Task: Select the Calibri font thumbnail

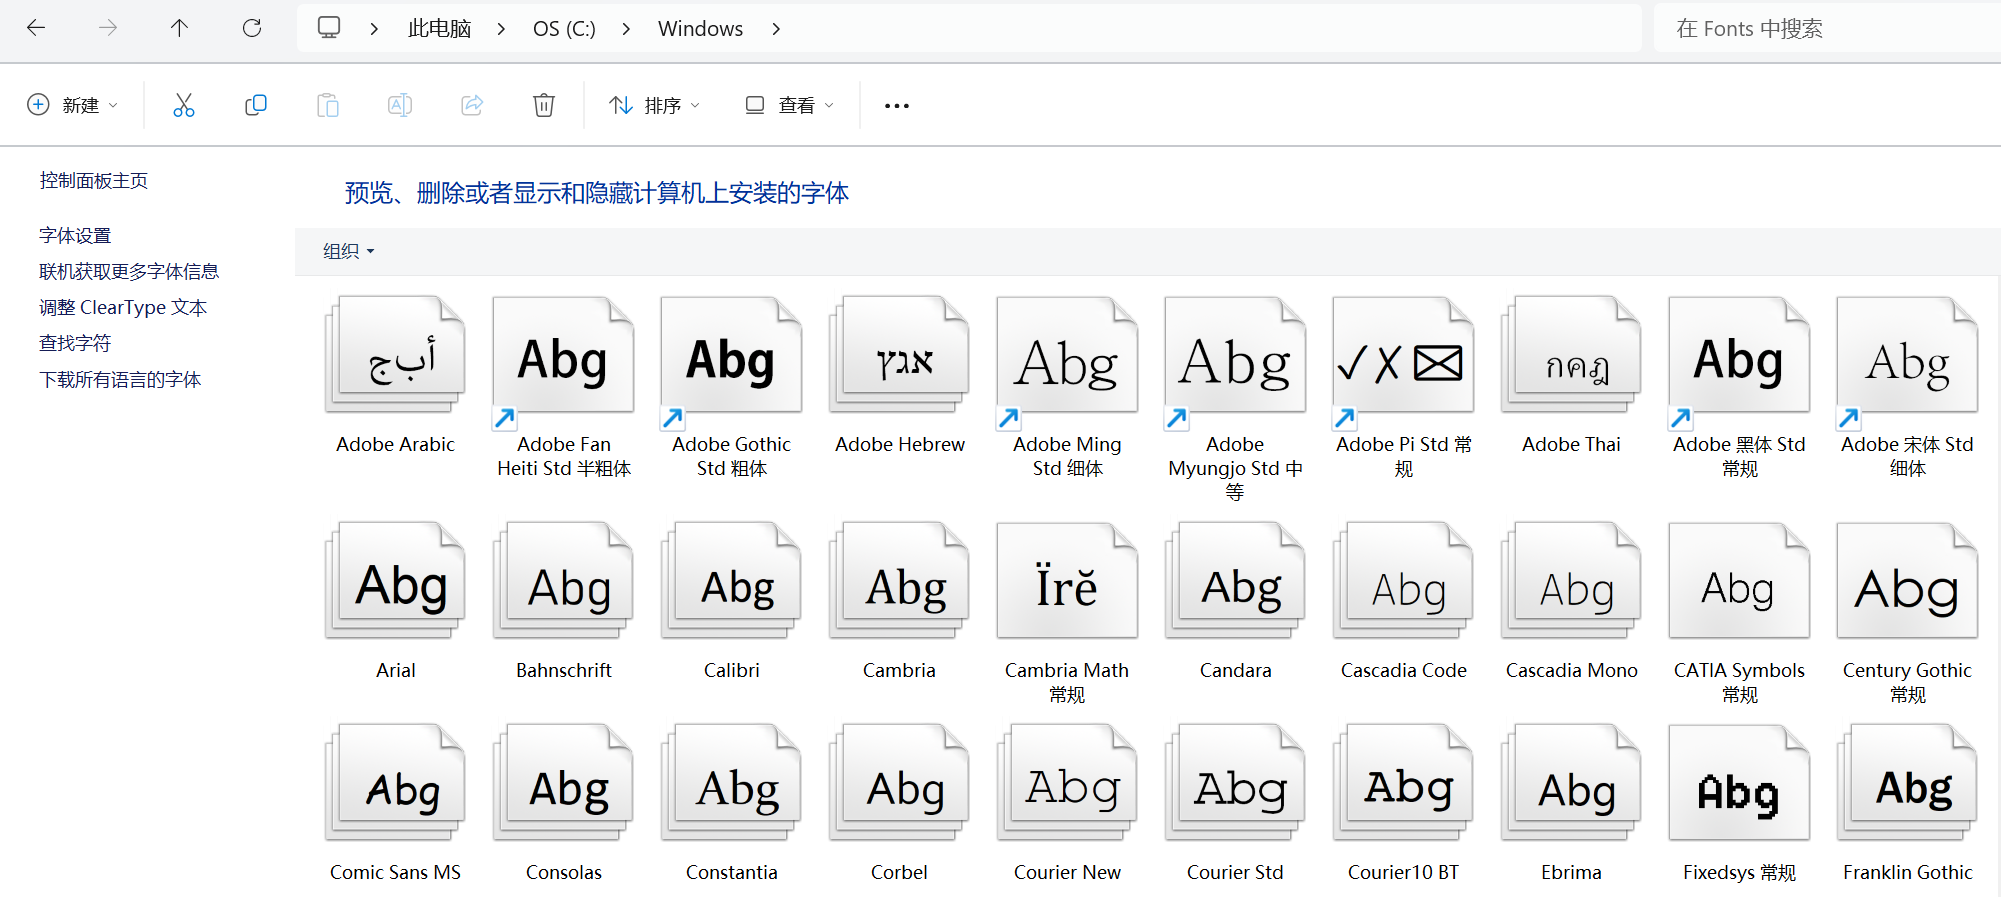Action: click(732, 581)
